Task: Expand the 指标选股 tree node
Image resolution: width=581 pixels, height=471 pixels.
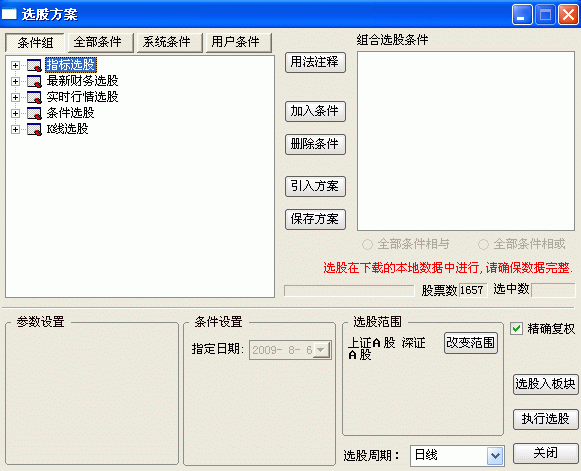Action: 15,66
